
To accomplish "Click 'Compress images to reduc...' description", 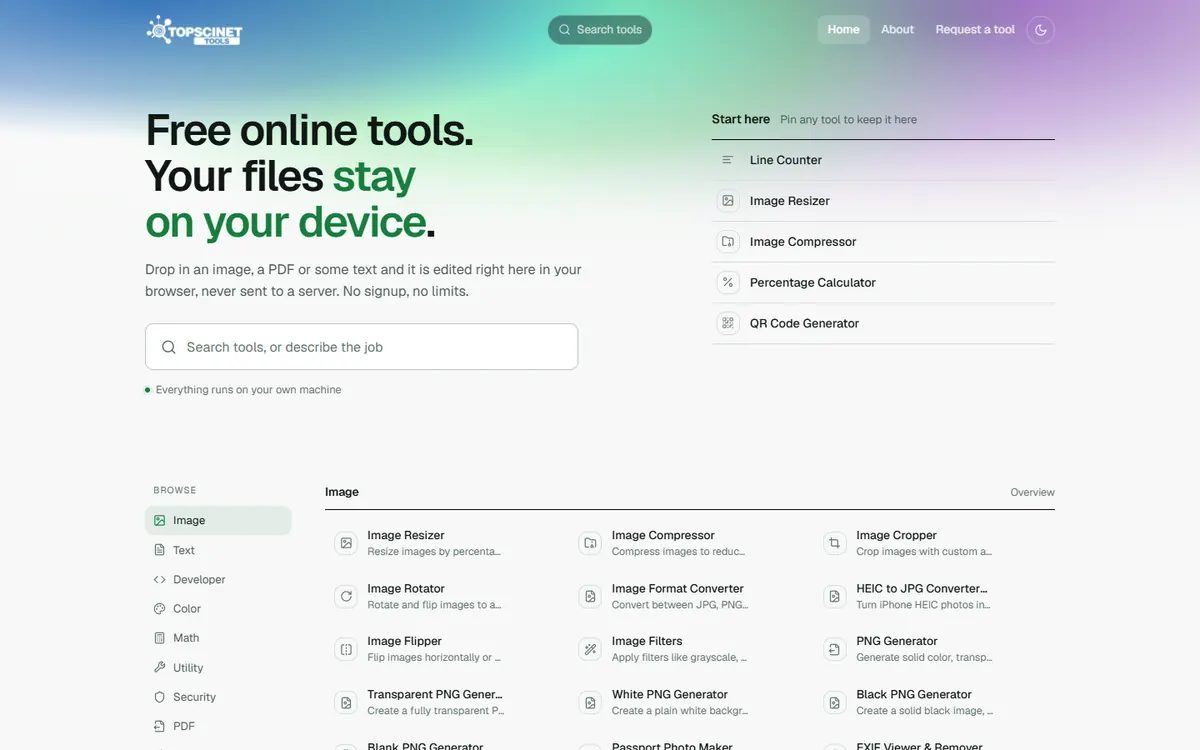I will [x=678, y=552].
